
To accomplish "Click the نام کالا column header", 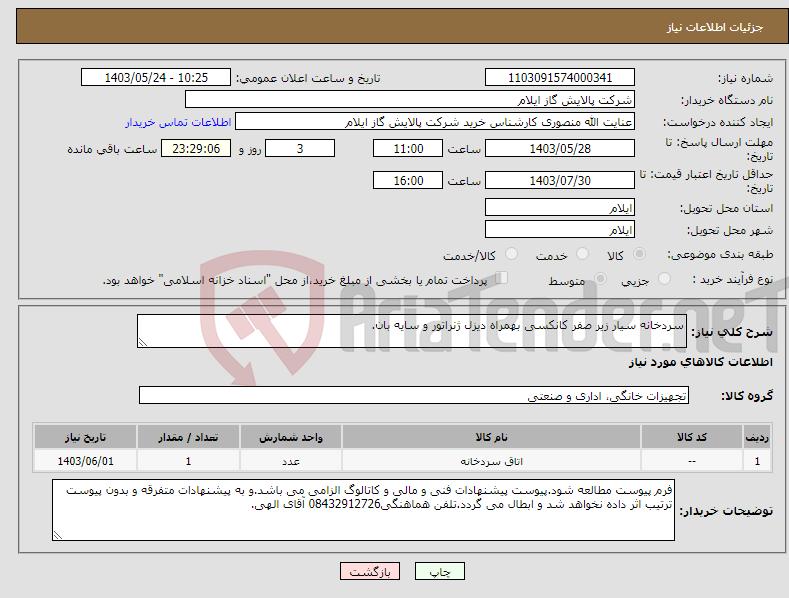I will [x=491, y=437].
